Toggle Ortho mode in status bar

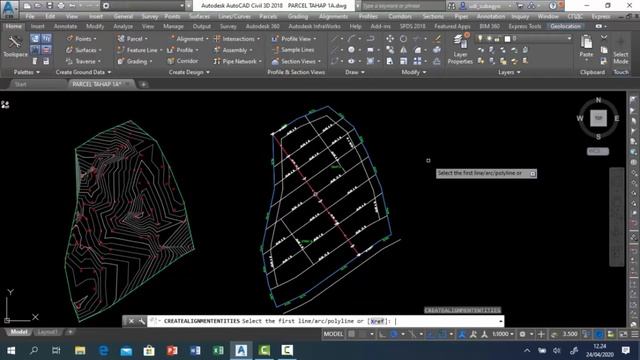coord(382,334)
